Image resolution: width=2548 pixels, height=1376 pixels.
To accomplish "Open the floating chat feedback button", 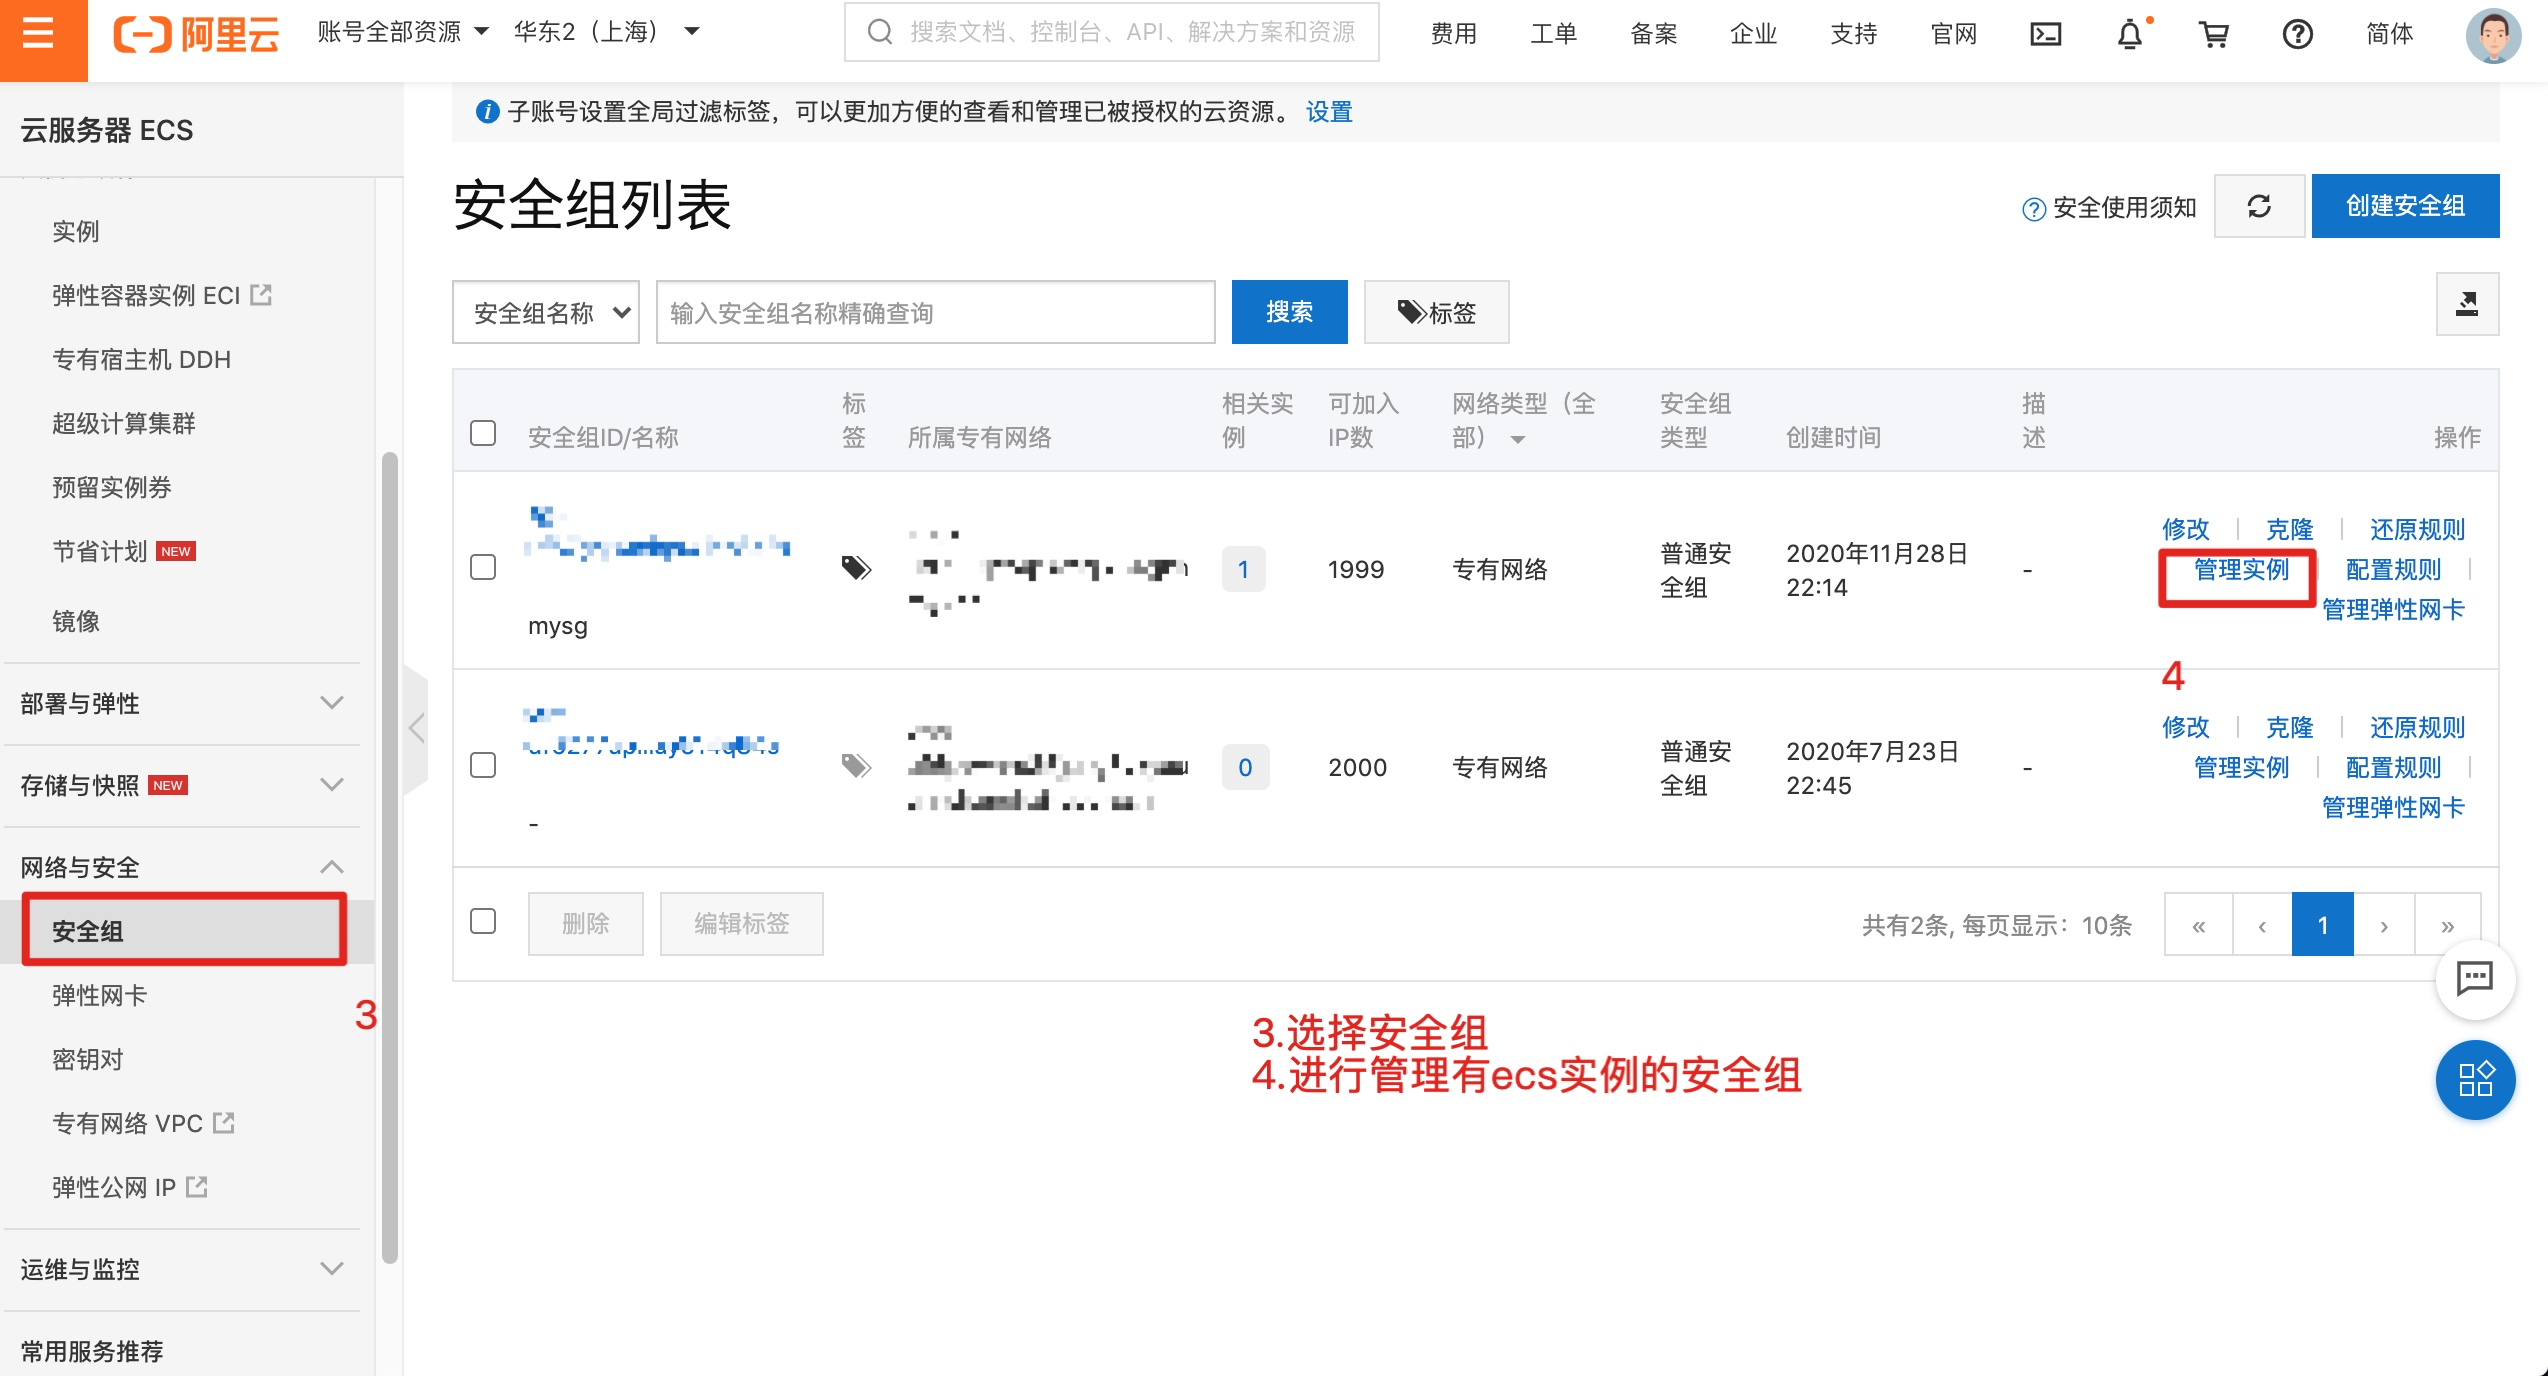I will (x=2475, y=978).
